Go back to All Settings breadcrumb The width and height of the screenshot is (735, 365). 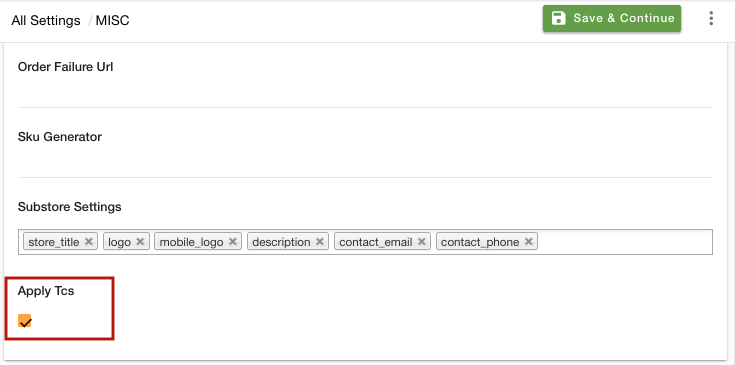[x=46, y=21]
